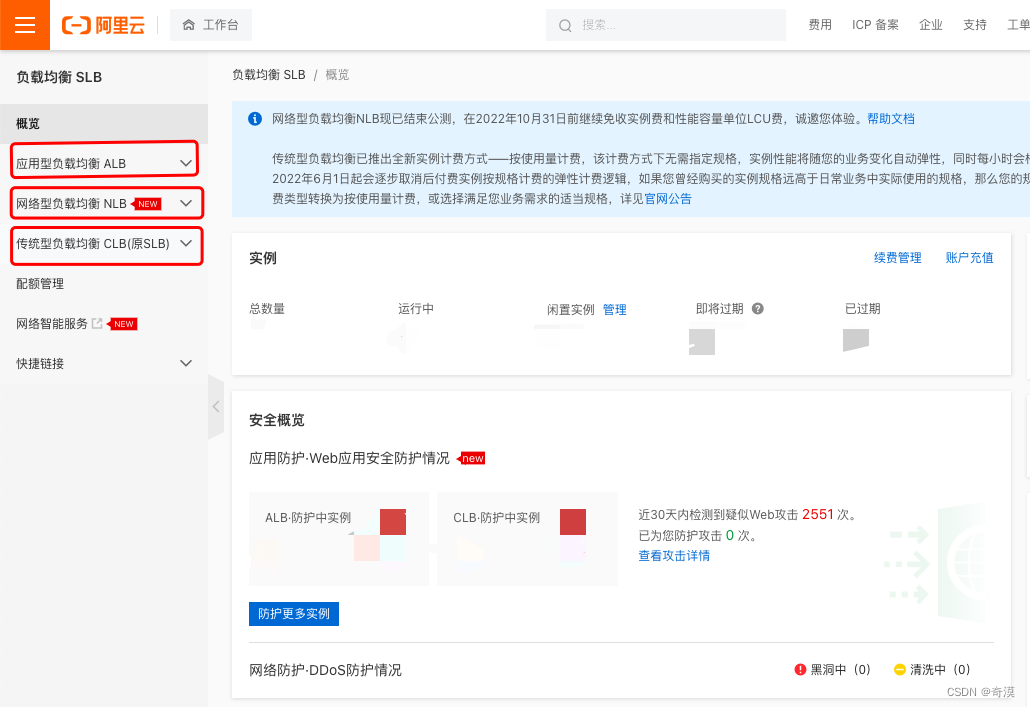Open the 工作台 workbench button
Image resolution: width=1030 pixels, height=707 pixels.
210,25
